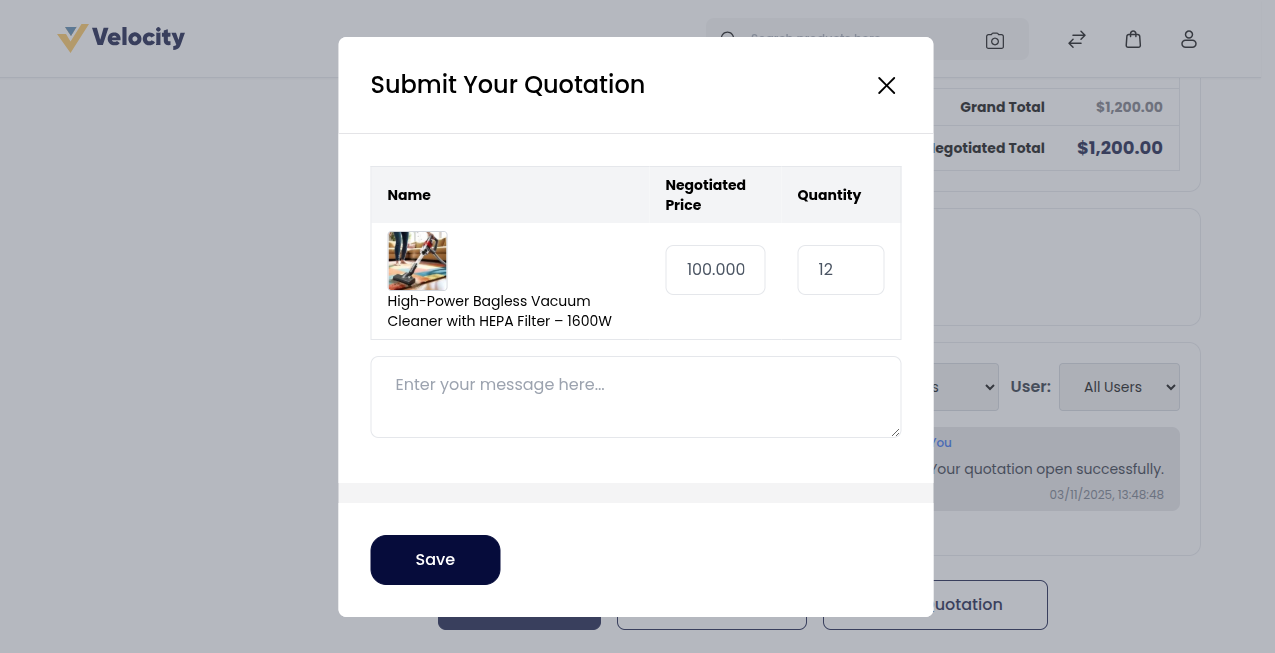Edit the Negotiated Price field showing 100.000
1275x653 pixels.
point(715,269)
